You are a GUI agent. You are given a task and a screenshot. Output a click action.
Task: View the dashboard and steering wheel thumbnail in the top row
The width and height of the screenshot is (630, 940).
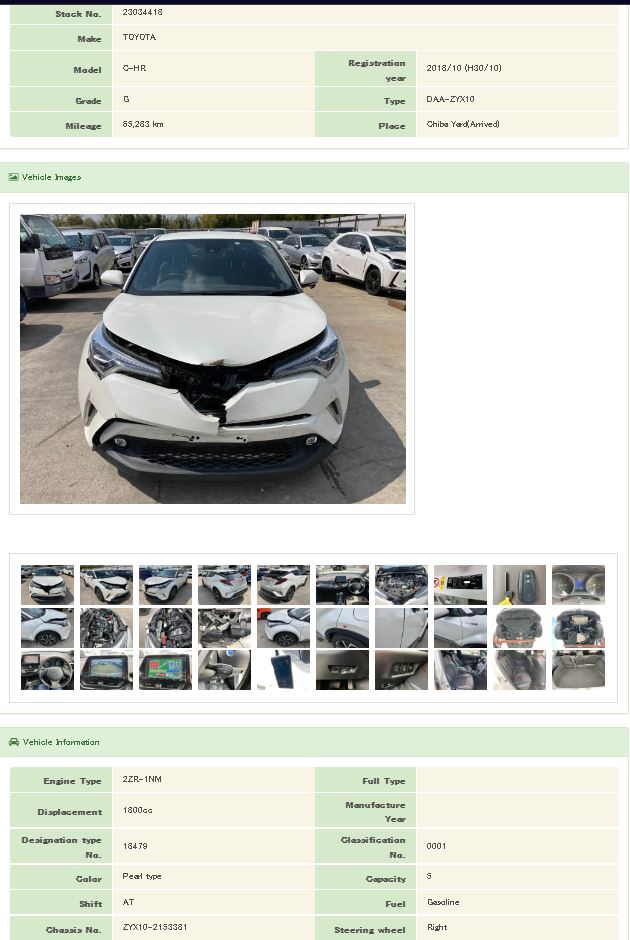(342, 585)
